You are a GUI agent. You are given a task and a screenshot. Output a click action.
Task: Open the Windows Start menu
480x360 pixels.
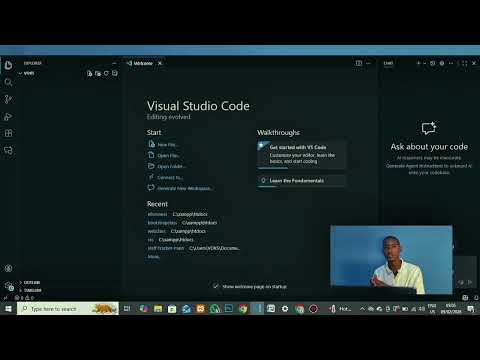coord(8,309)
